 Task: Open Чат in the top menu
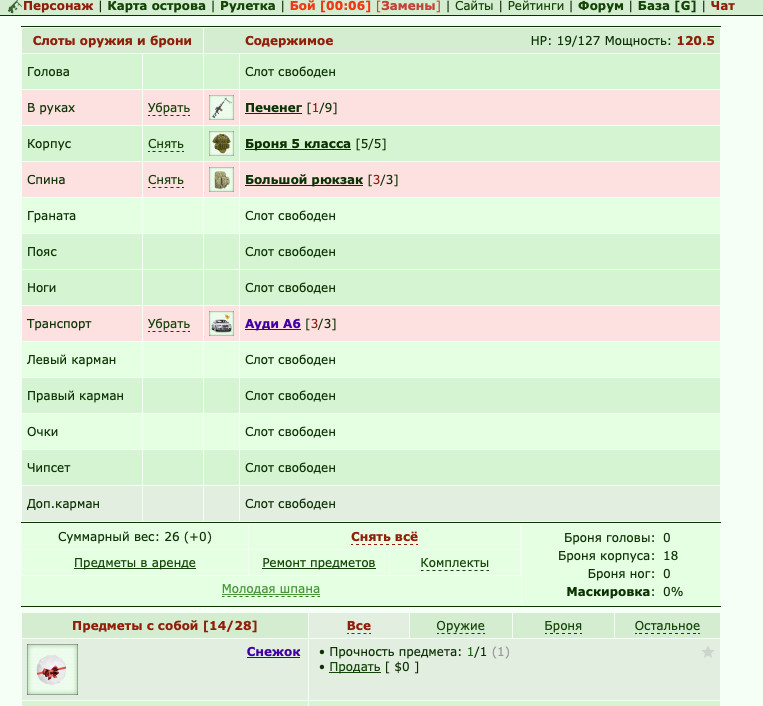[x=723, y=6]
